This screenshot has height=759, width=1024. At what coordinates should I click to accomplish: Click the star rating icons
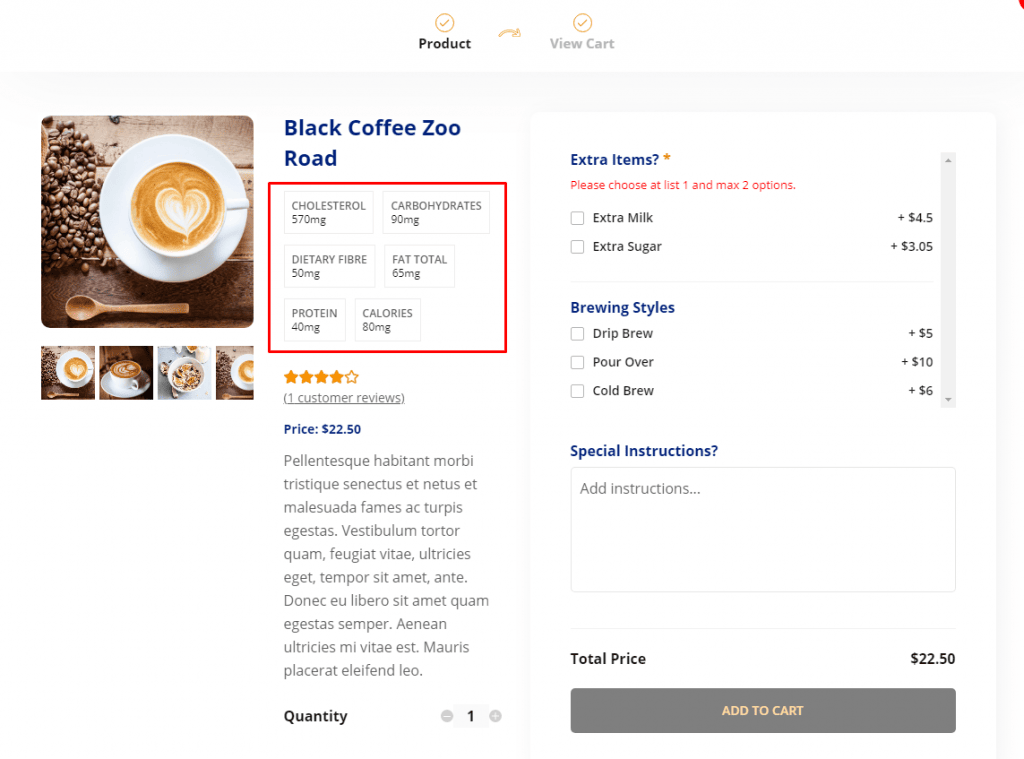[x=321, y=377]
